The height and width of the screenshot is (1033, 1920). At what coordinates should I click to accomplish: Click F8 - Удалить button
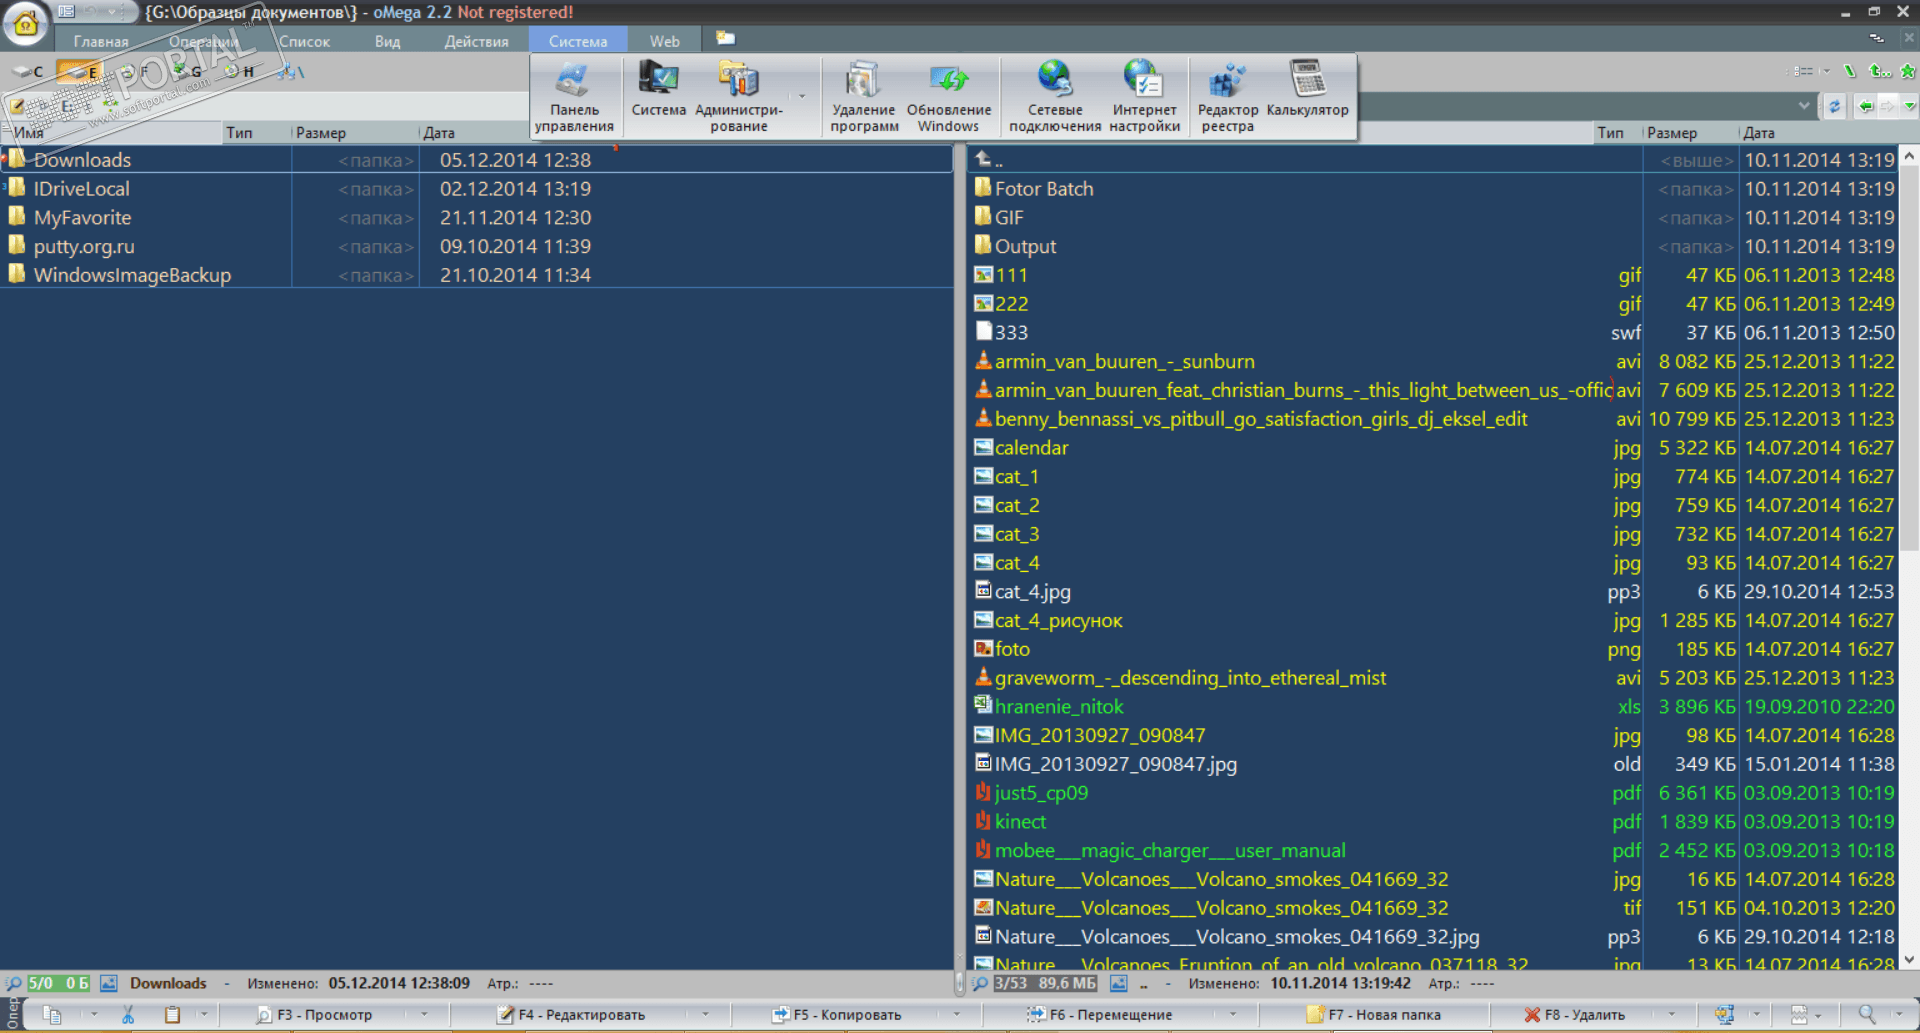1575,1015
